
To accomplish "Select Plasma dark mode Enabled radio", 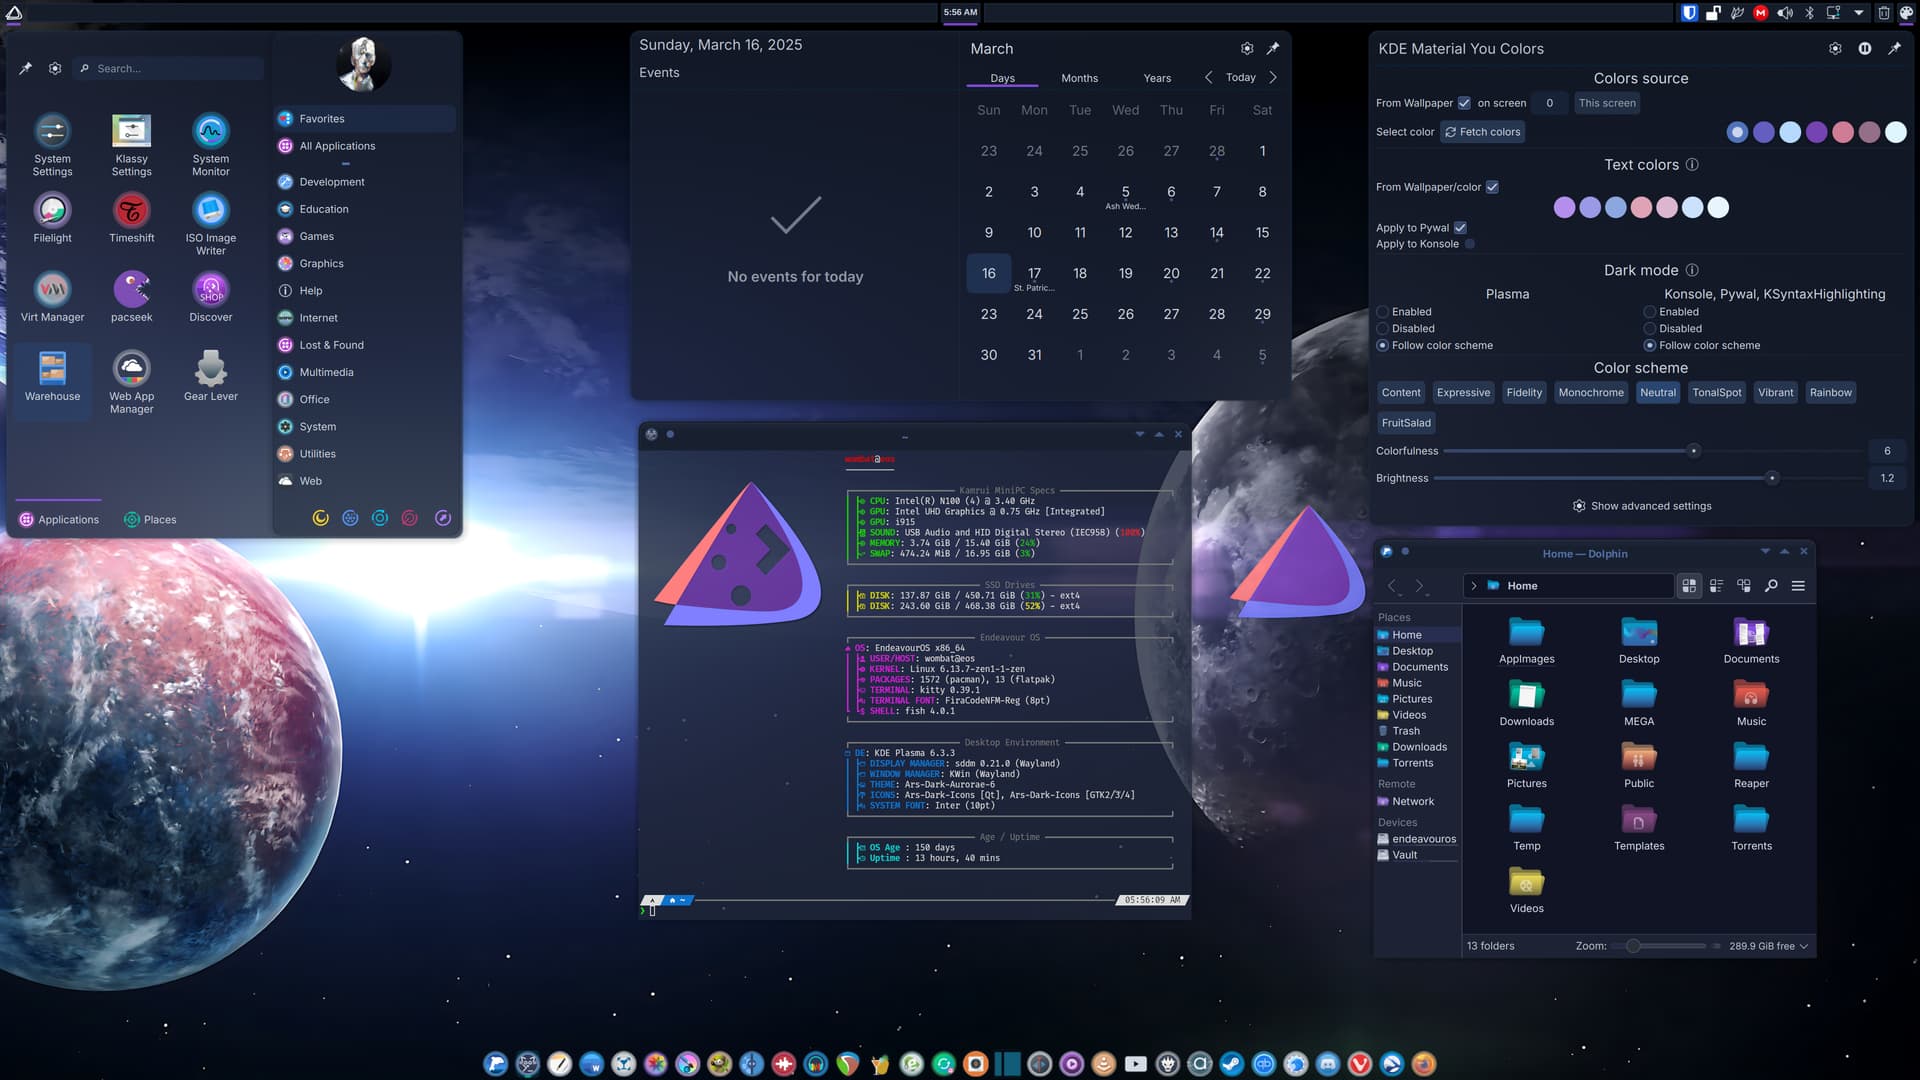I will tap(1383, 312).
